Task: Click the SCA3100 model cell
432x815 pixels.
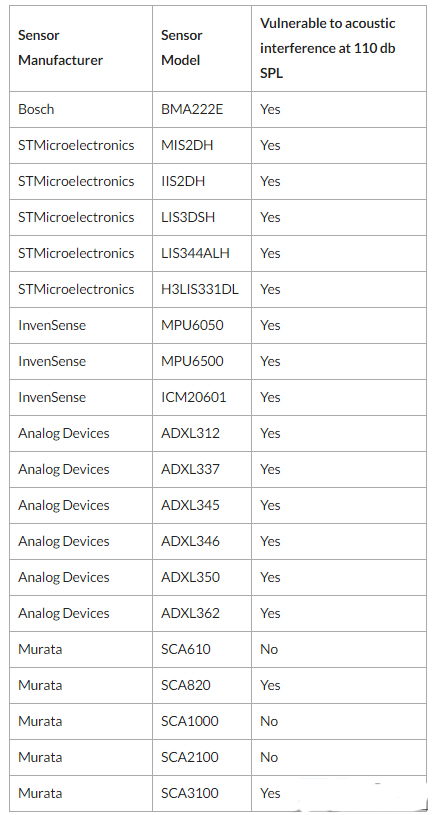Action: pos(190,793)
